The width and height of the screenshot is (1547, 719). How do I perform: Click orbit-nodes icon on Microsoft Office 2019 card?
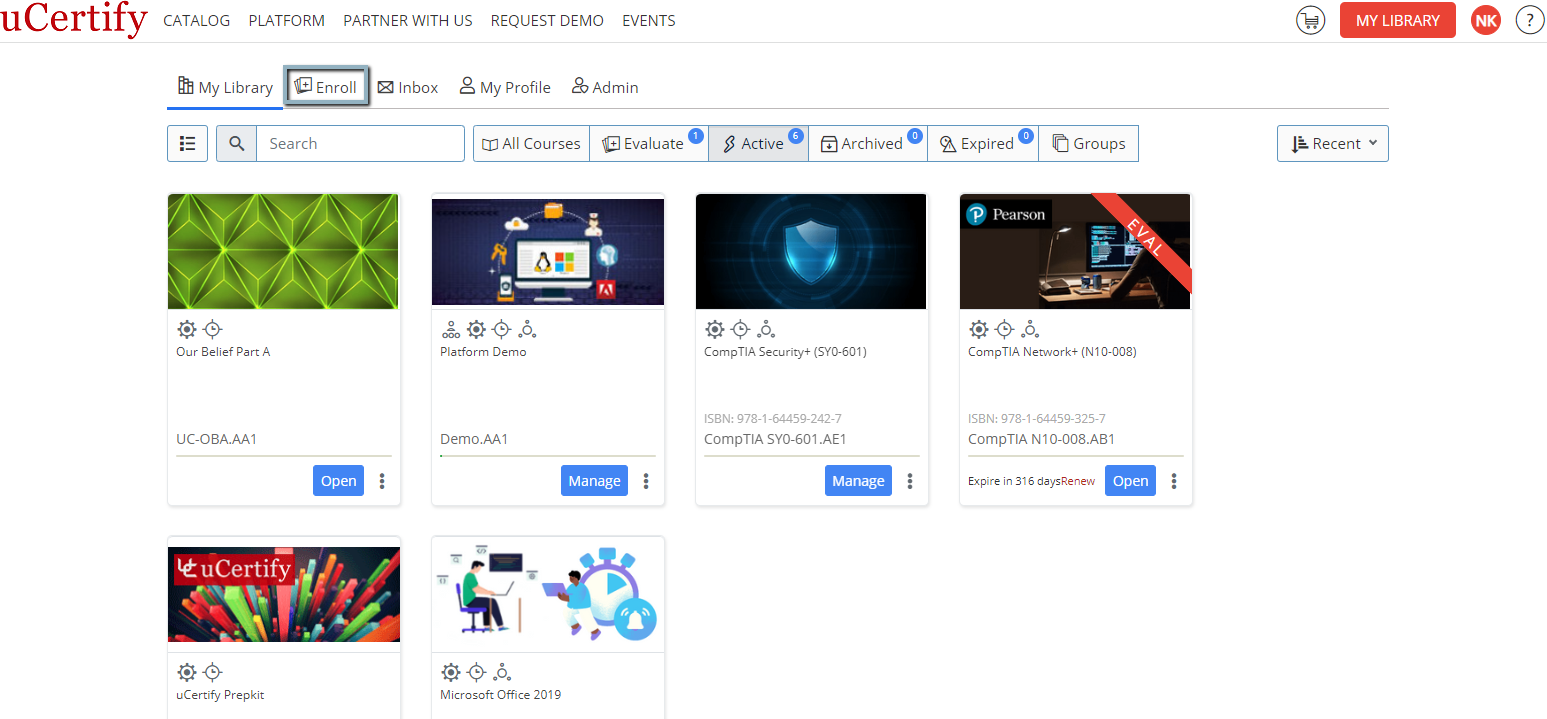pos(502,672)
